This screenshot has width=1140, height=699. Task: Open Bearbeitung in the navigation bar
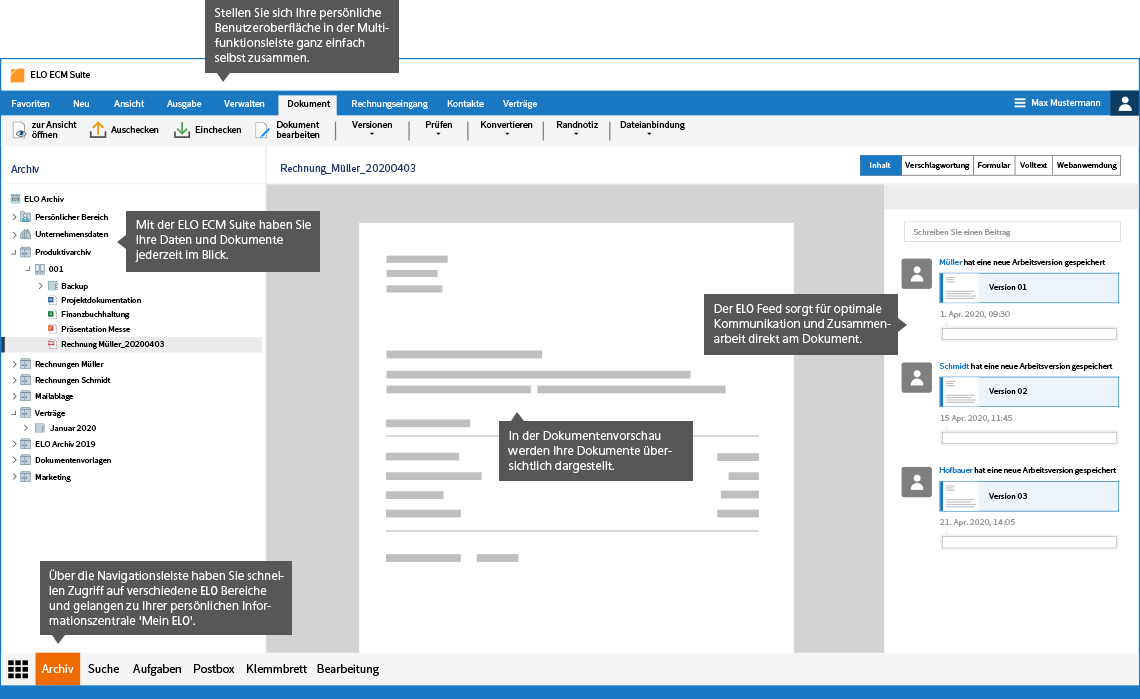coord(348,669)
